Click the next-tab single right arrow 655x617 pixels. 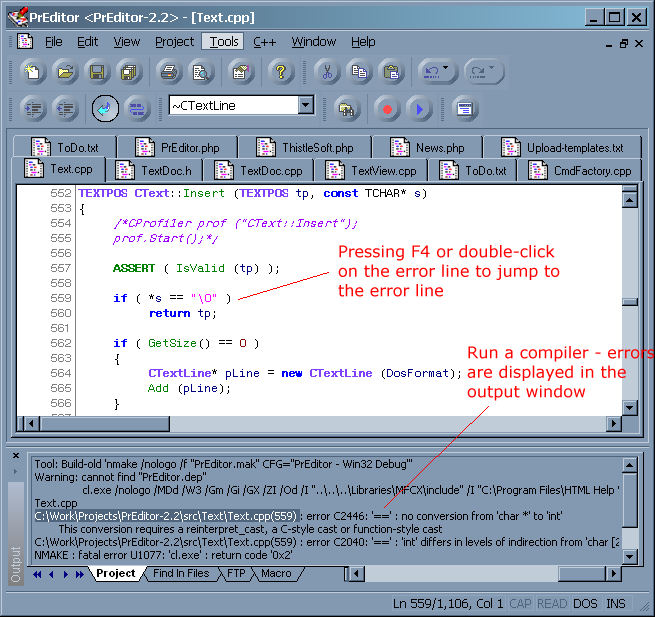click(66, 574)
